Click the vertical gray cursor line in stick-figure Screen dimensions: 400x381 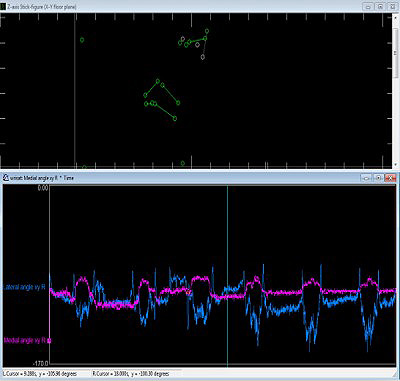coord(75,90)
